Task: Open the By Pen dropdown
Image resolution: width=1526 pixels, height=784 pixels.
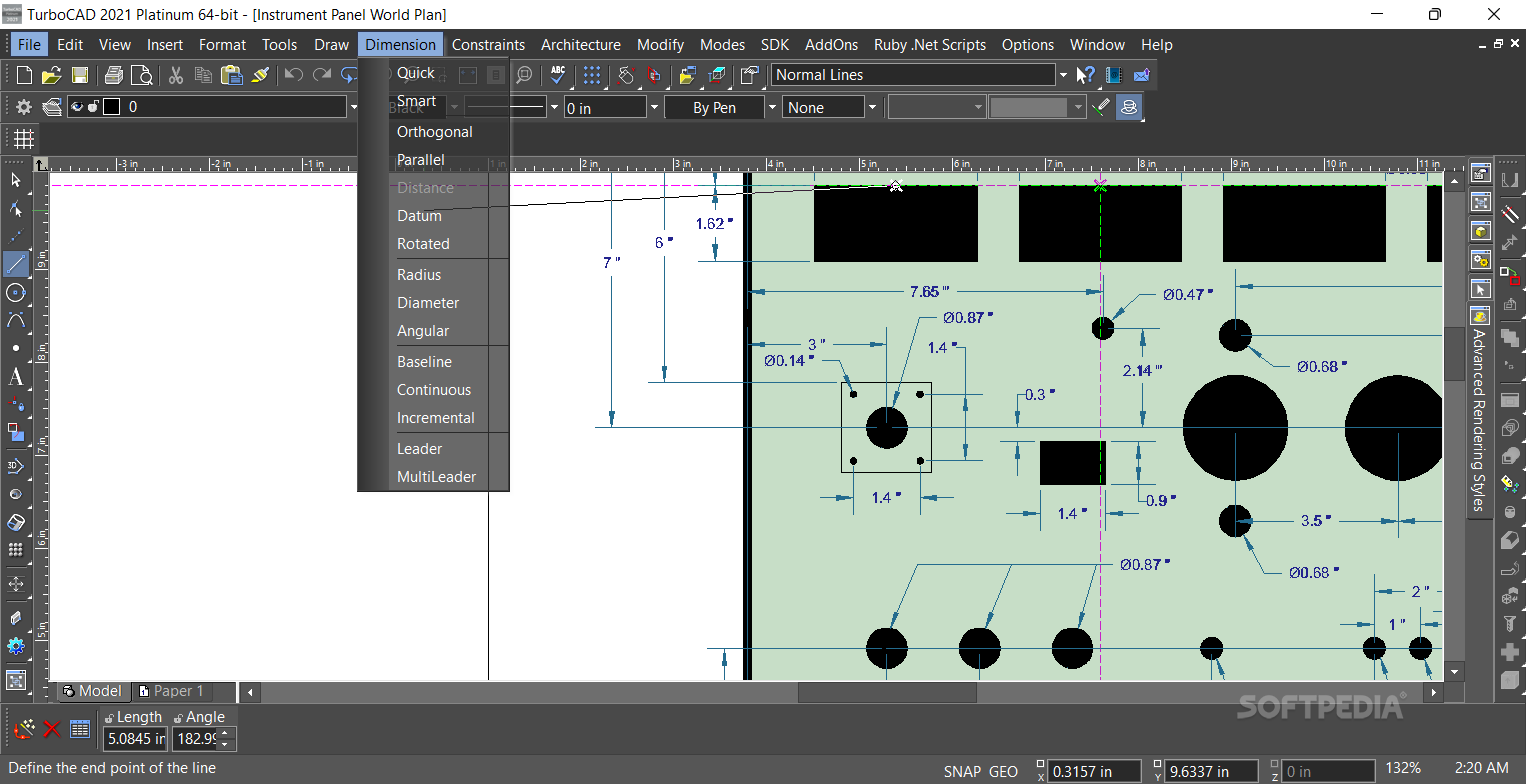Action: point(772,107)
